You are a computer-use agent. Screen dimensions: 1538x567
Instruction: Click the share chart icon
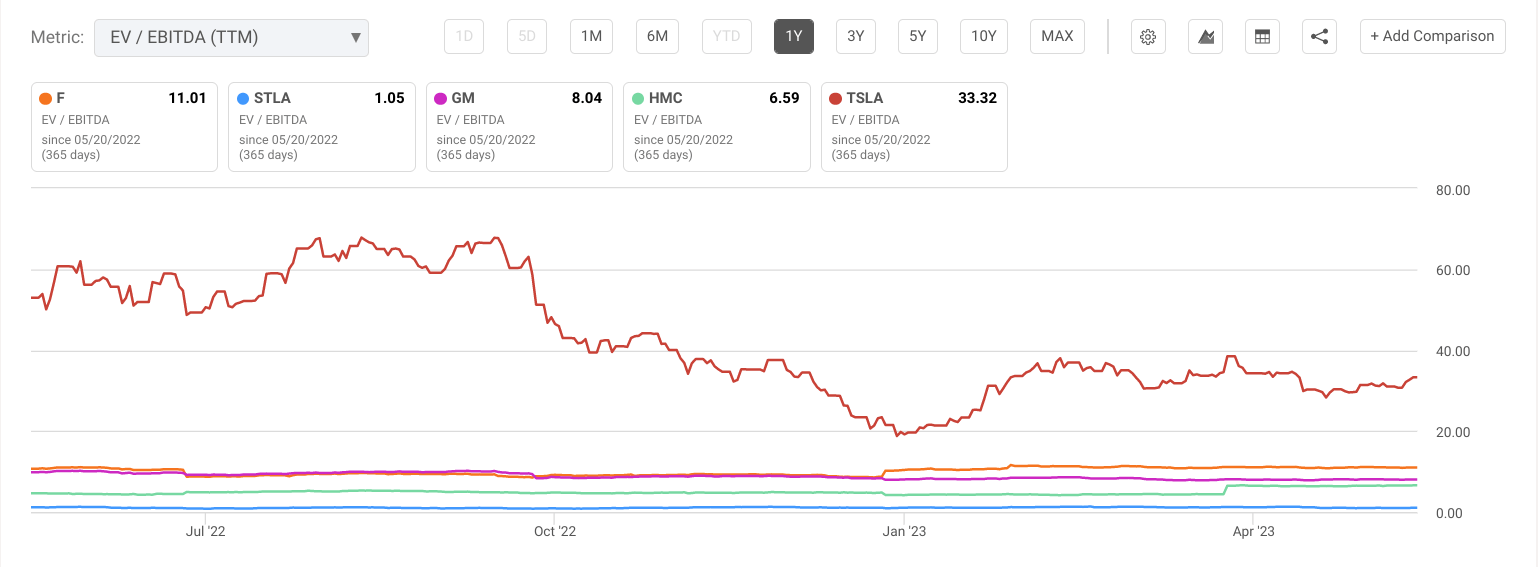click(1320, 37)
